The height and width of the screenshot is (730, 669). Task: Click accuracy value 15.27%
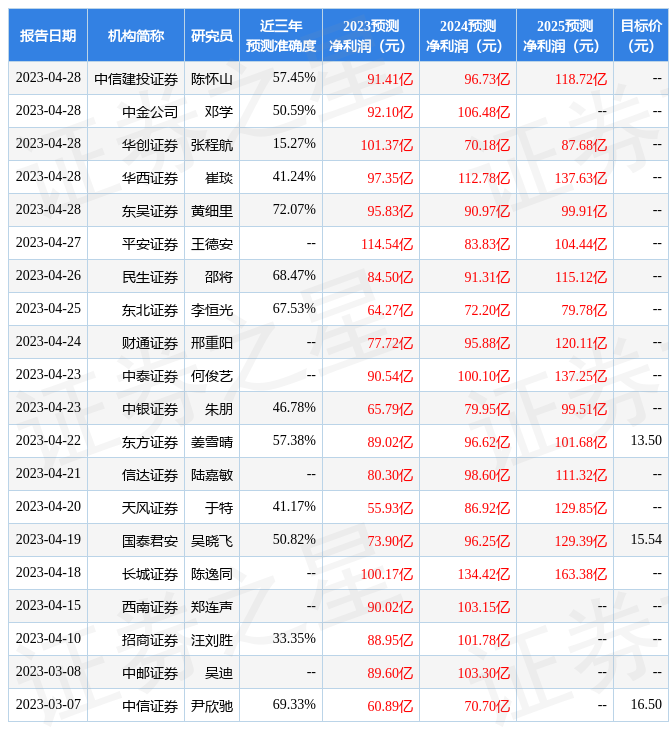click(294, 143)
